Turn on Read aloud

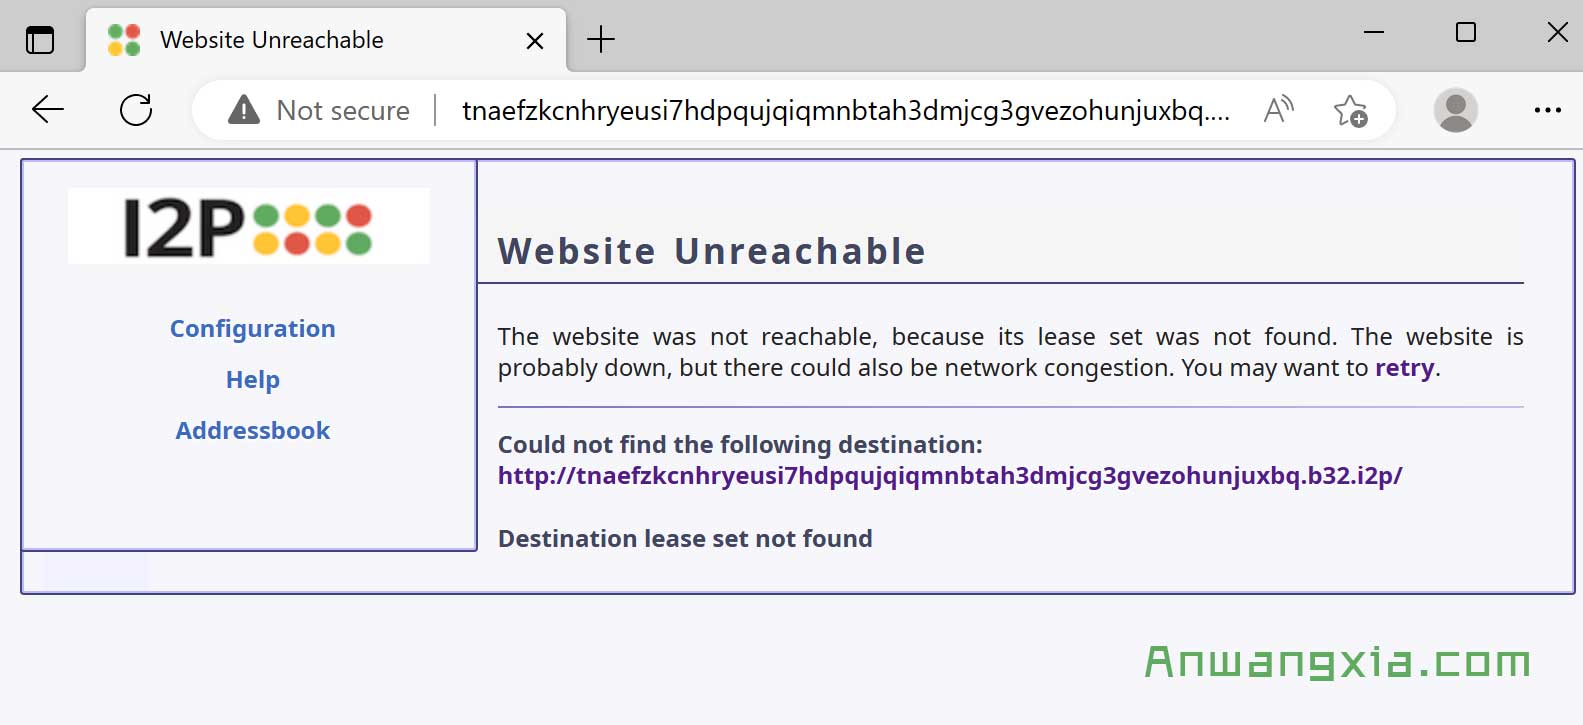(1278, 110)
